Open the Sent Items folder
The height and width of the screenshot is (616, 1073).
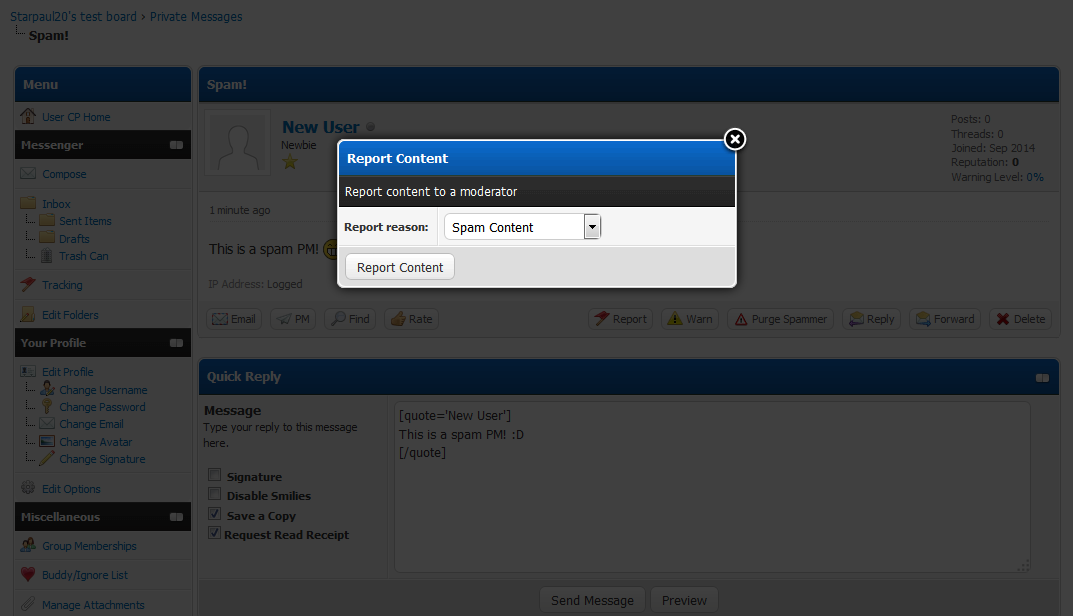(x=85, y=221)
